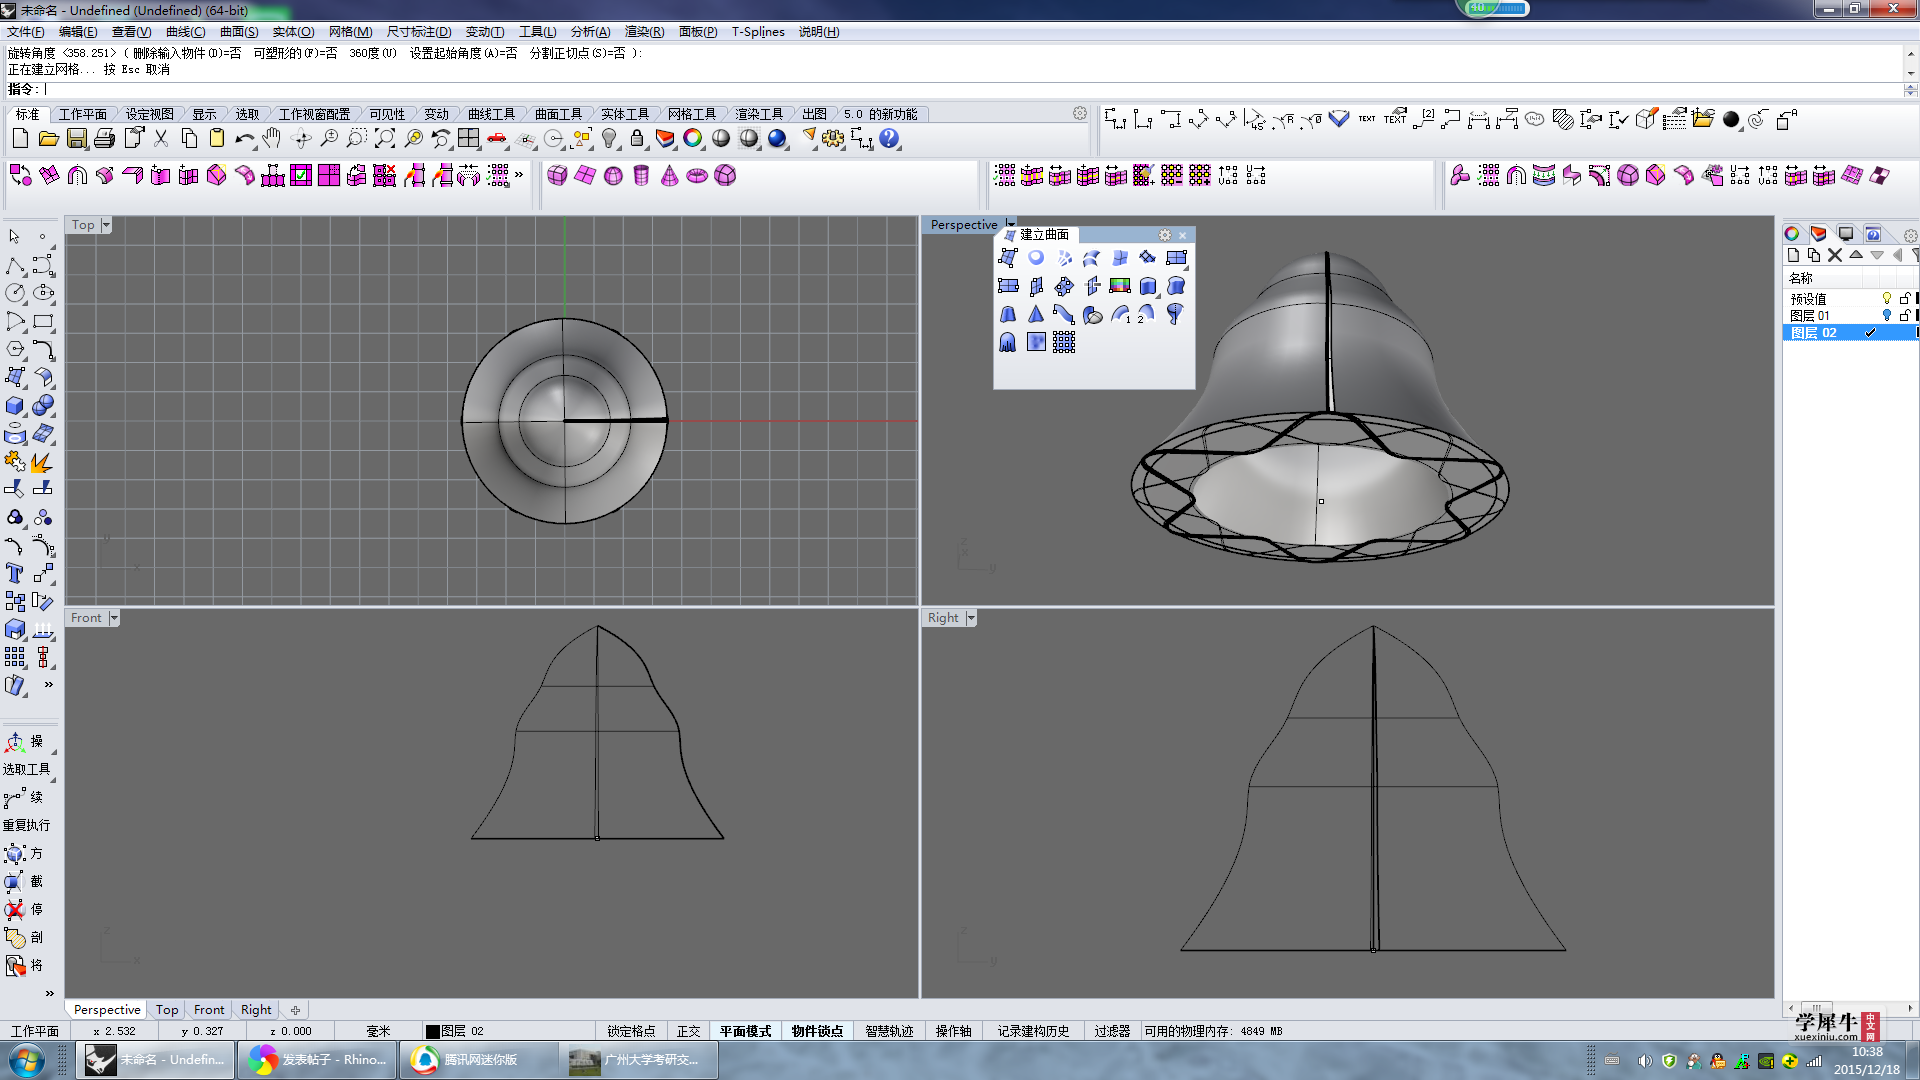Select the polyline tool in left toolbar

point(15,265)
